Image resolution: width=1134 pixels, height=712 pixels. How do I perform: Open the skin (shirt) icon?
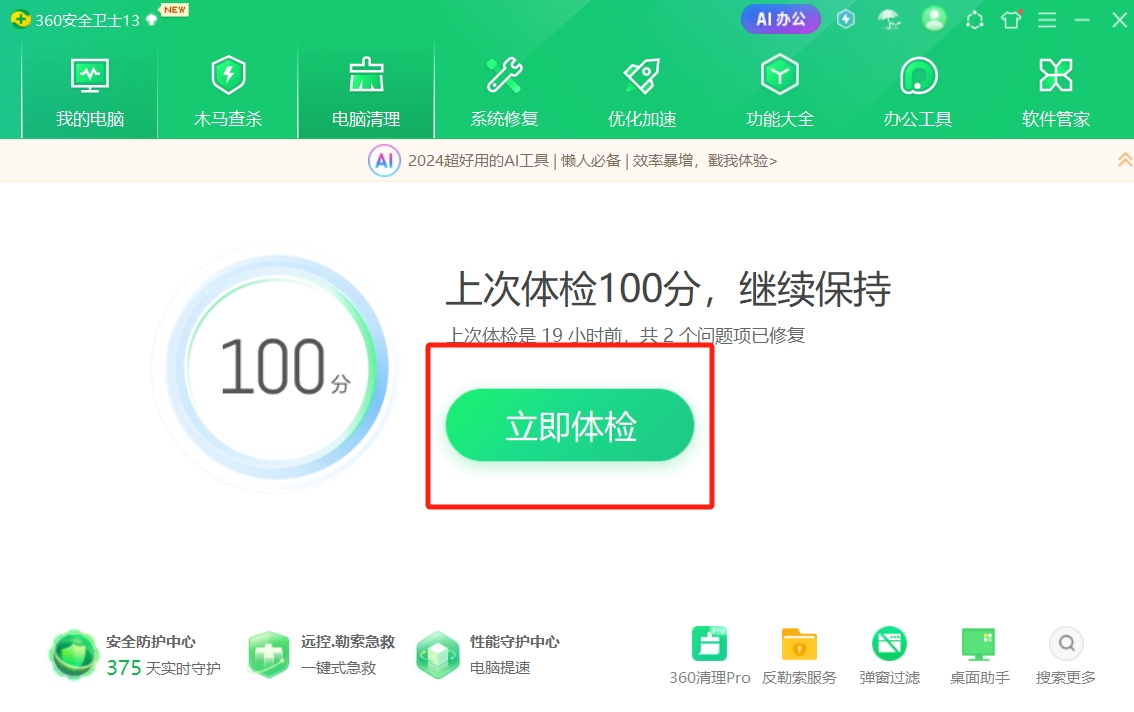[x=1011, y=19]
